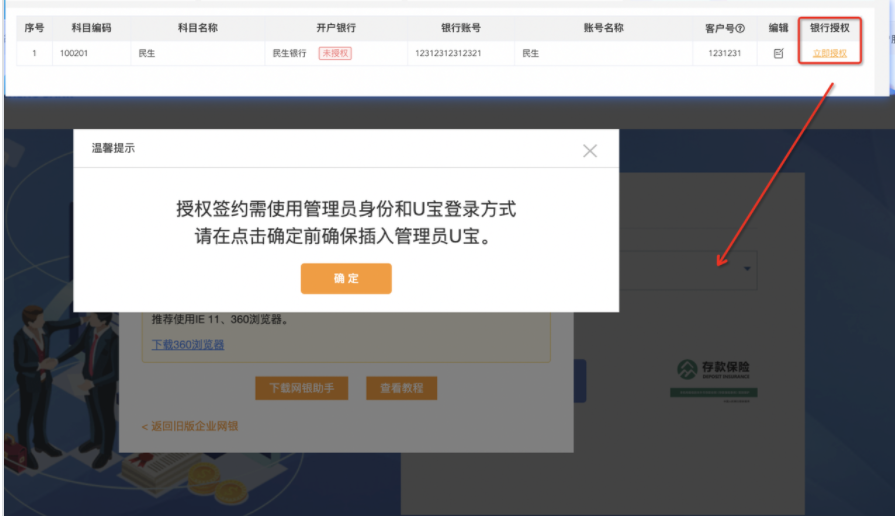Click the 立即授权 link
Viewport: 895px width, 516px height.
(x=829, y=53)
